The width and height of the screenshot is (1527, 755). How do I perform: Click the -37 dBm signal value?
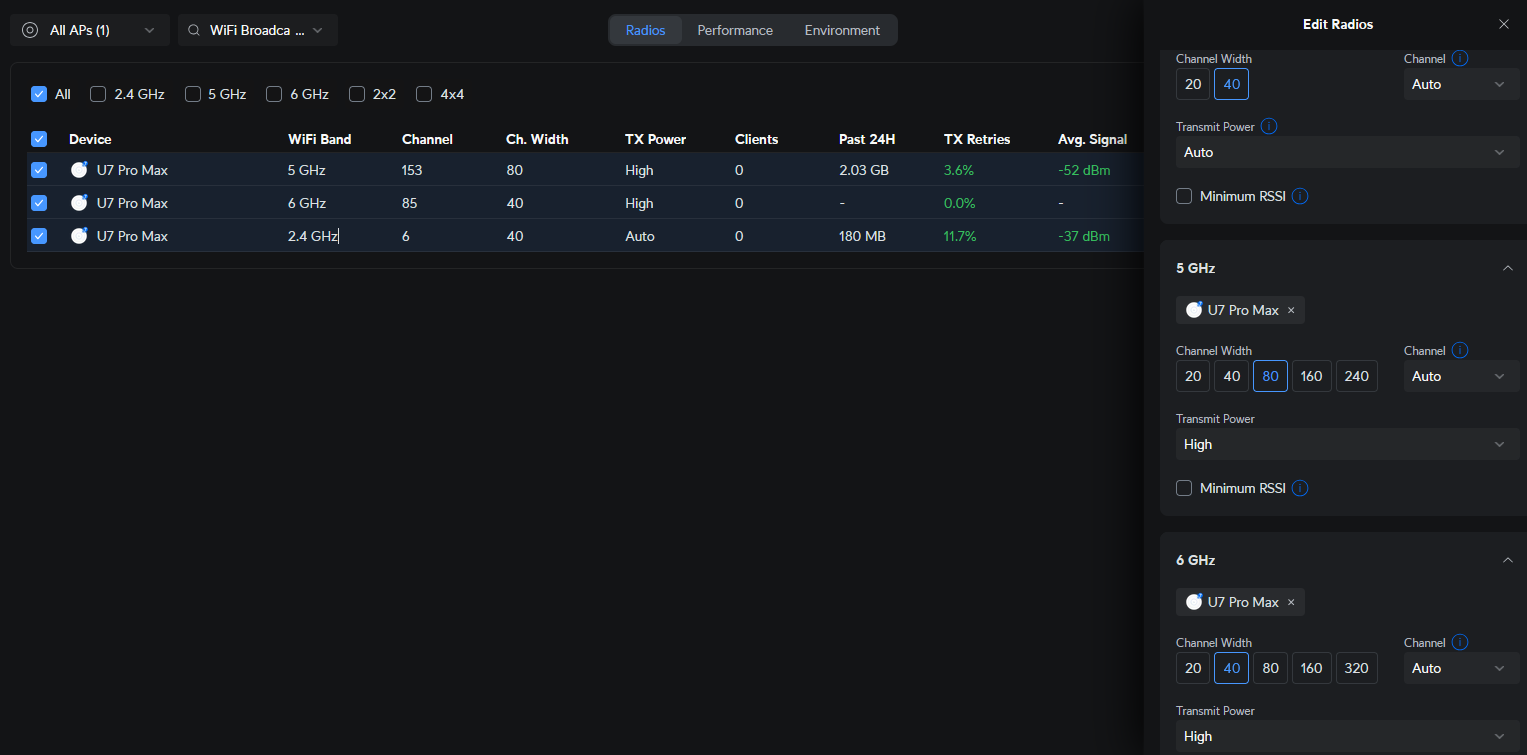tap(1084, 236)
